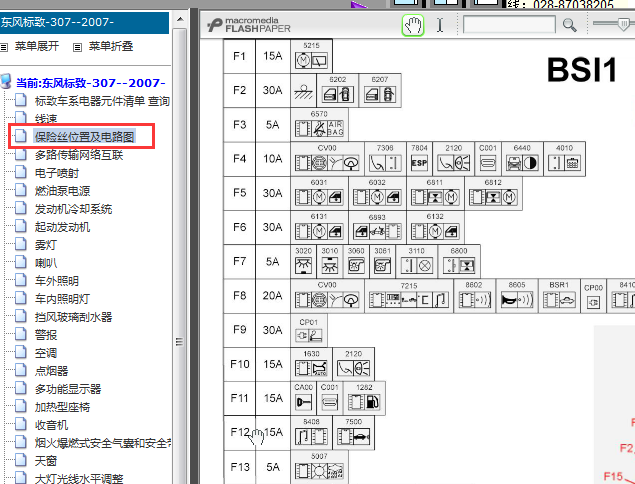
Task: Open 收音机 tree item
Action: click(51, 425)
